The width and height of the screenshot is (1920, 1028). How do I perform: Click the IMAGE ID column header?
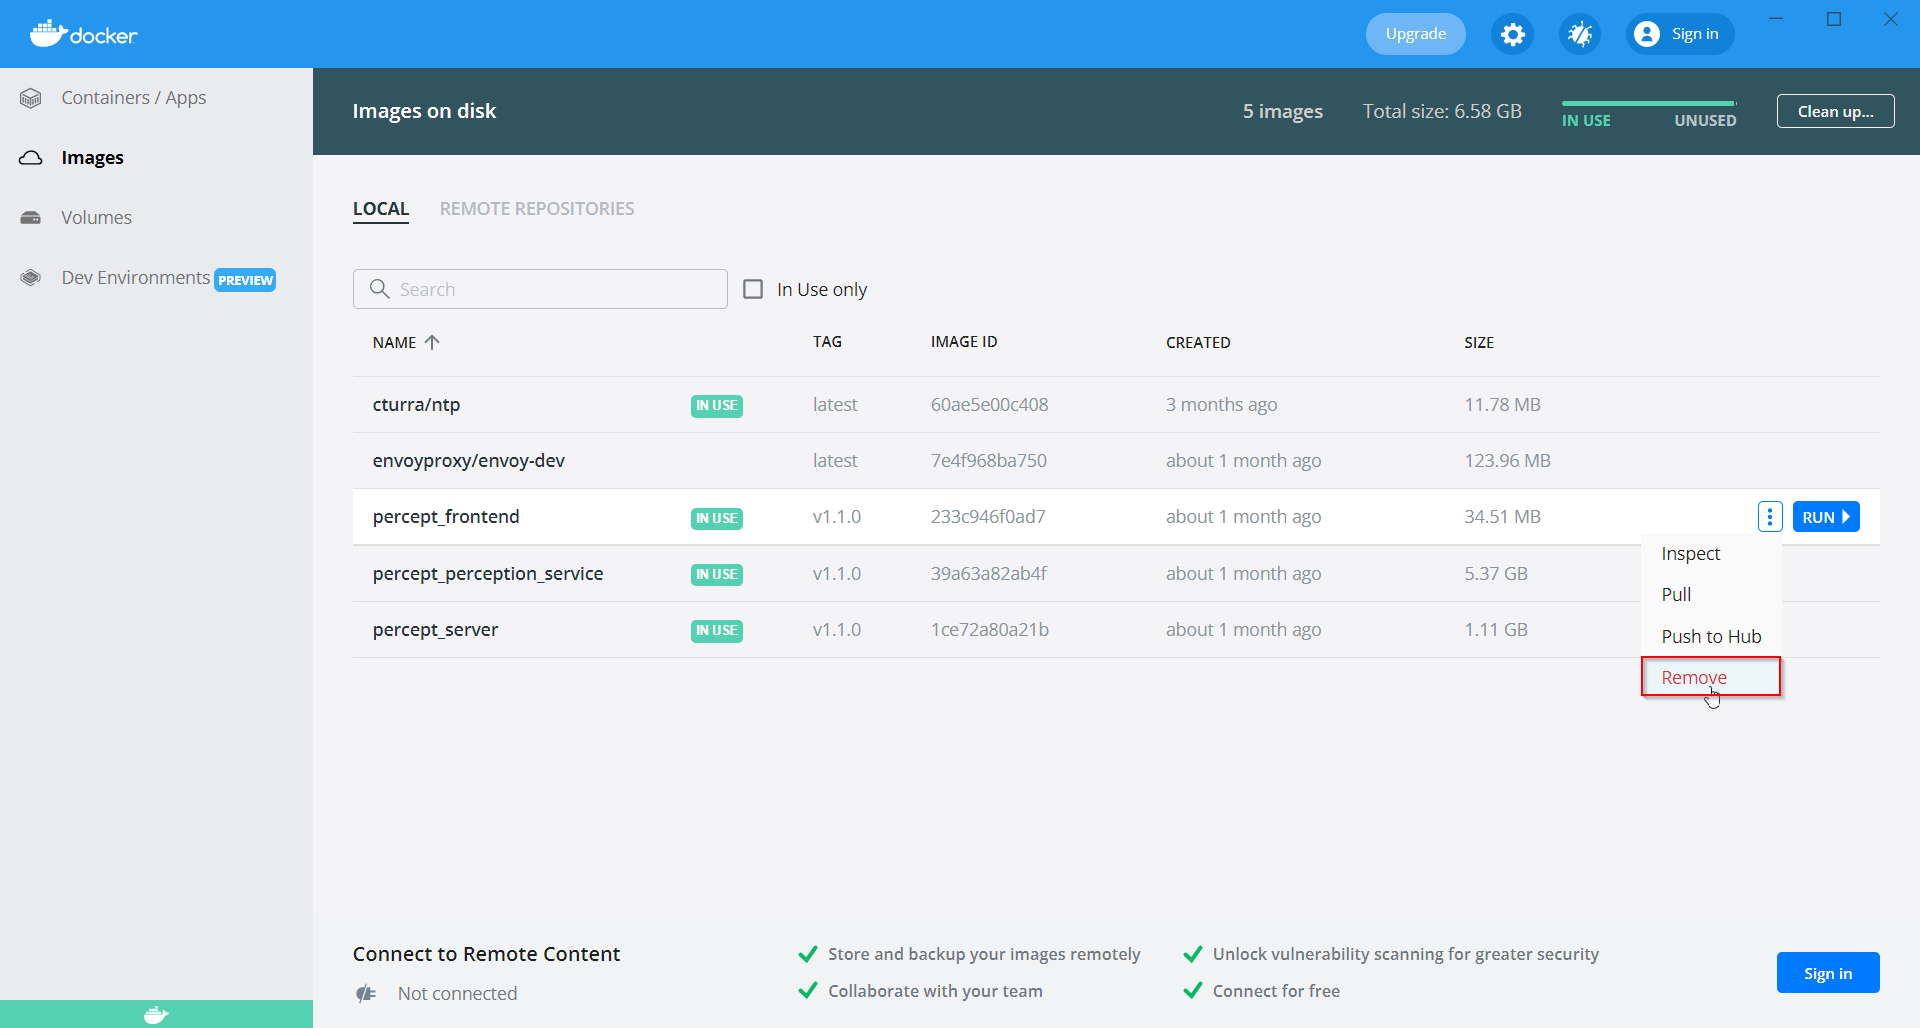coord(964,342)
